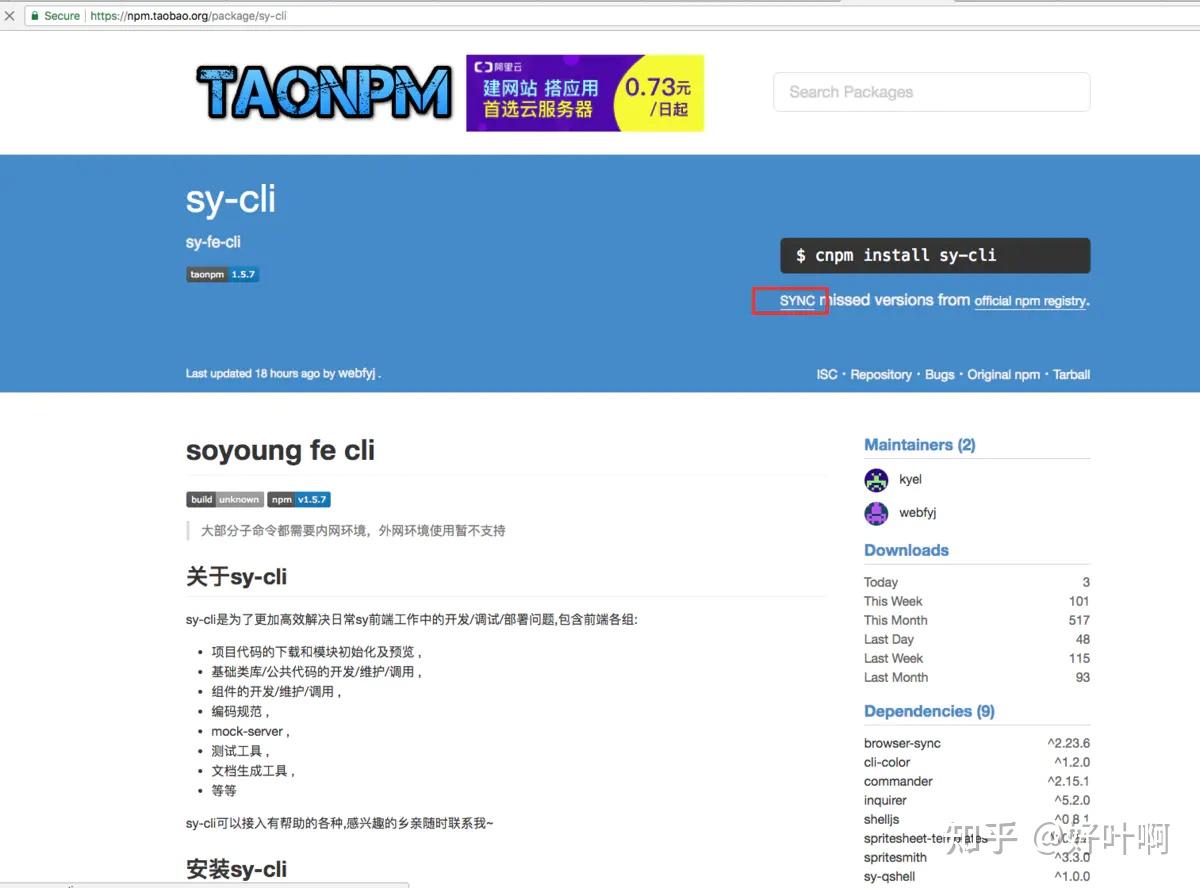1200x888 pixels.
Task: Click webfyj link in last updated text
Action: (x=355, y=371)
